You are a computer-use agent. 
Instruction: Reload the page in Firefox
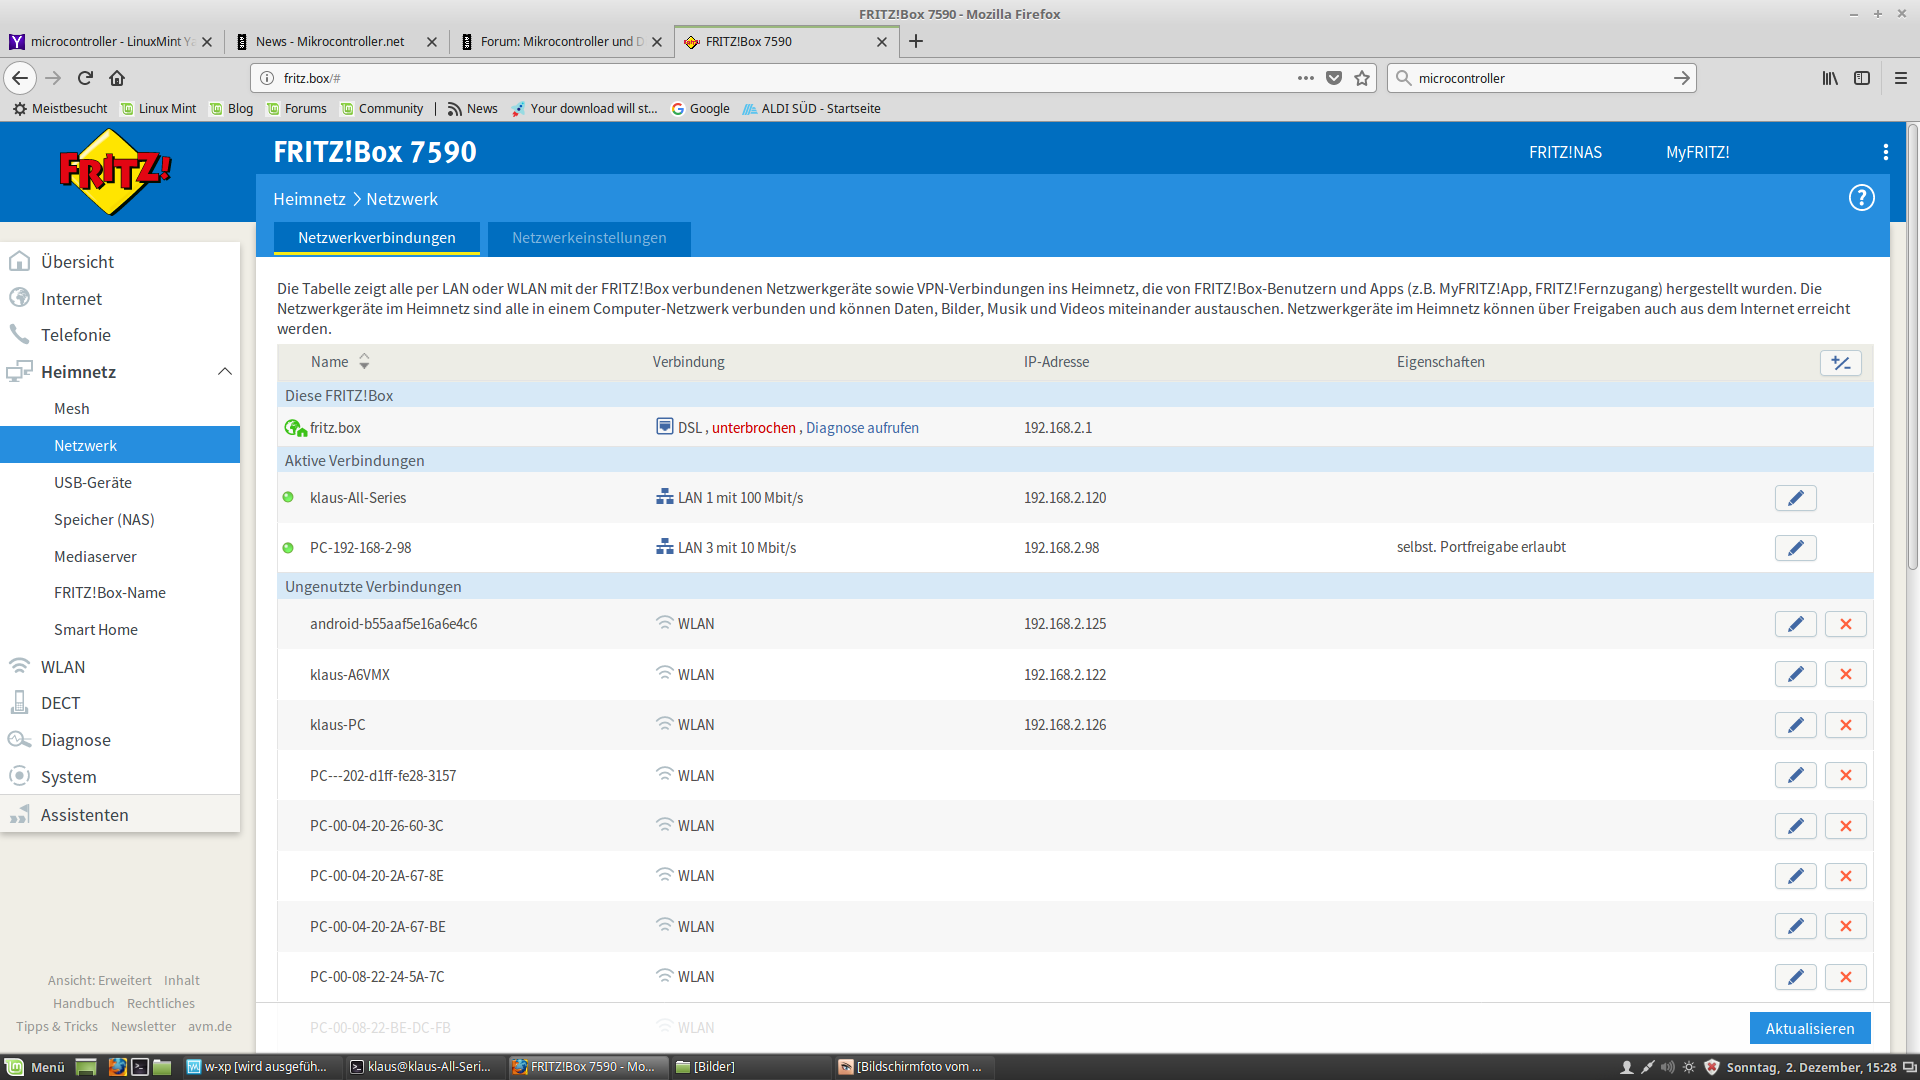point(85,78)
